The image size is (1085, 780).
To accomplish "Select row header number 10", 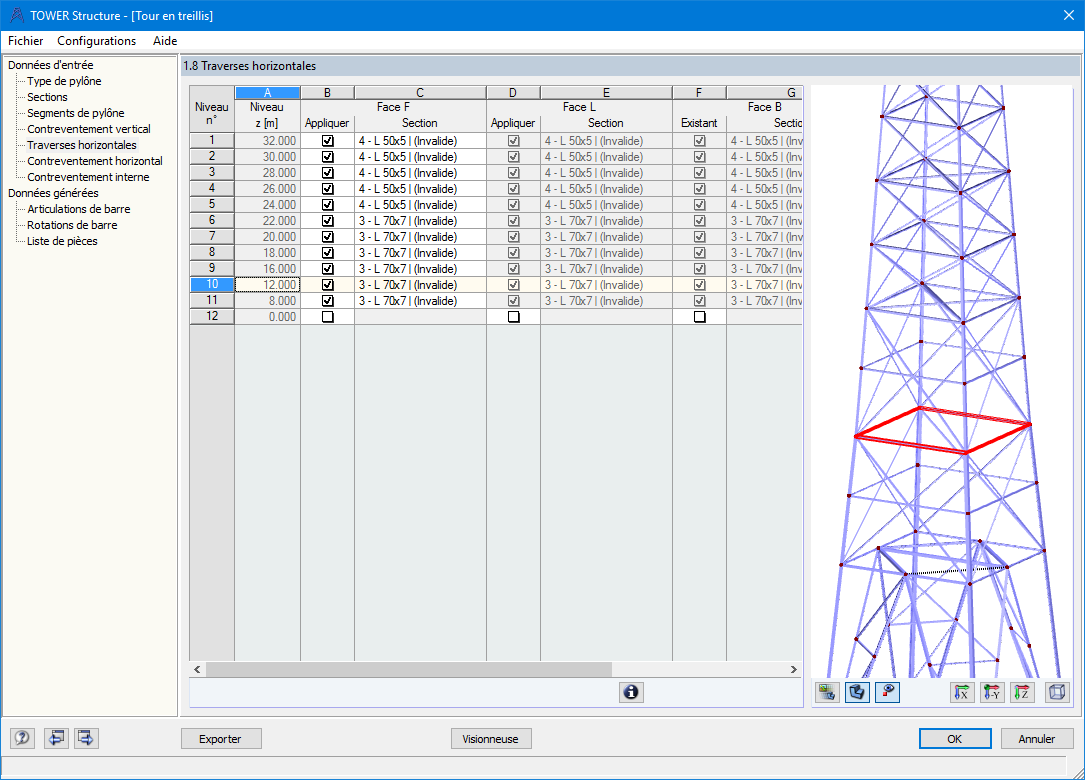I will pyautogui.click(x=212, y=284).
